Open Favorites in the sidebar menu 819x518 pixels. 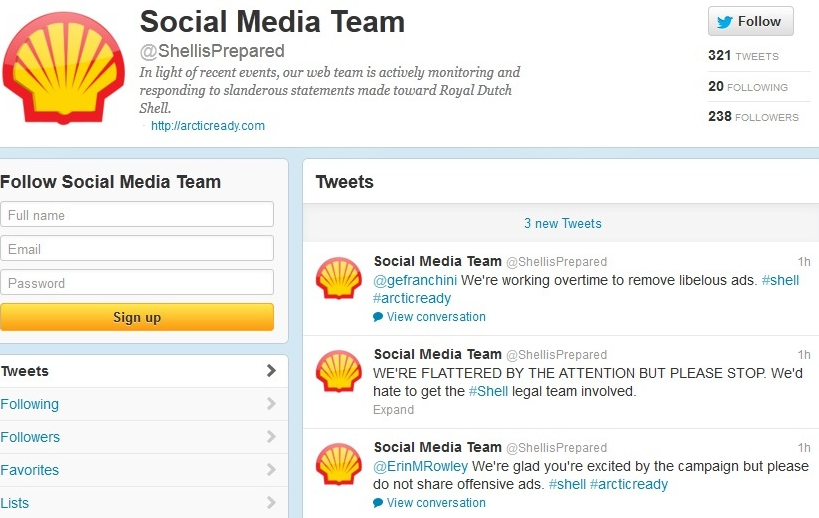pyautogui.click(x=30, y=470)
